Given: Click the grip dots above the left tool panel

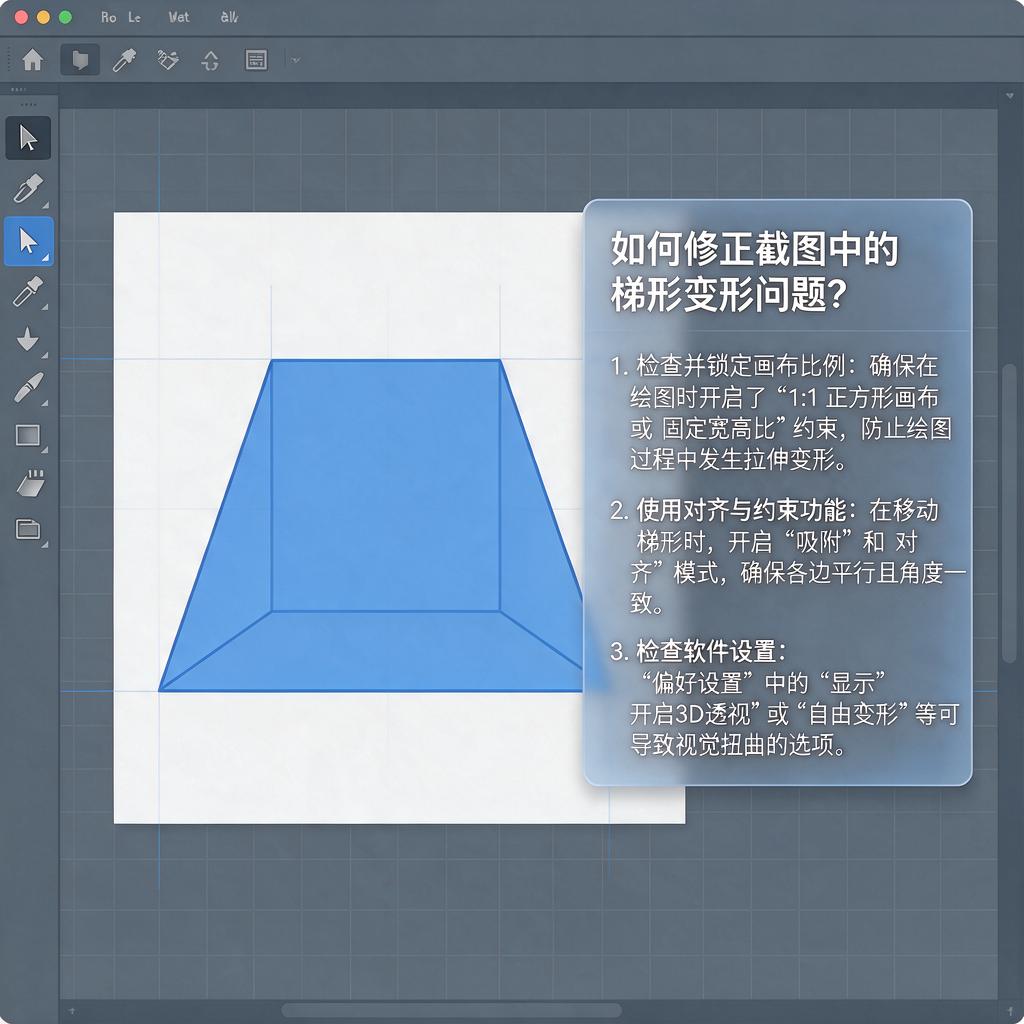Looking at the screenshot, I should (x=28, y=105).
